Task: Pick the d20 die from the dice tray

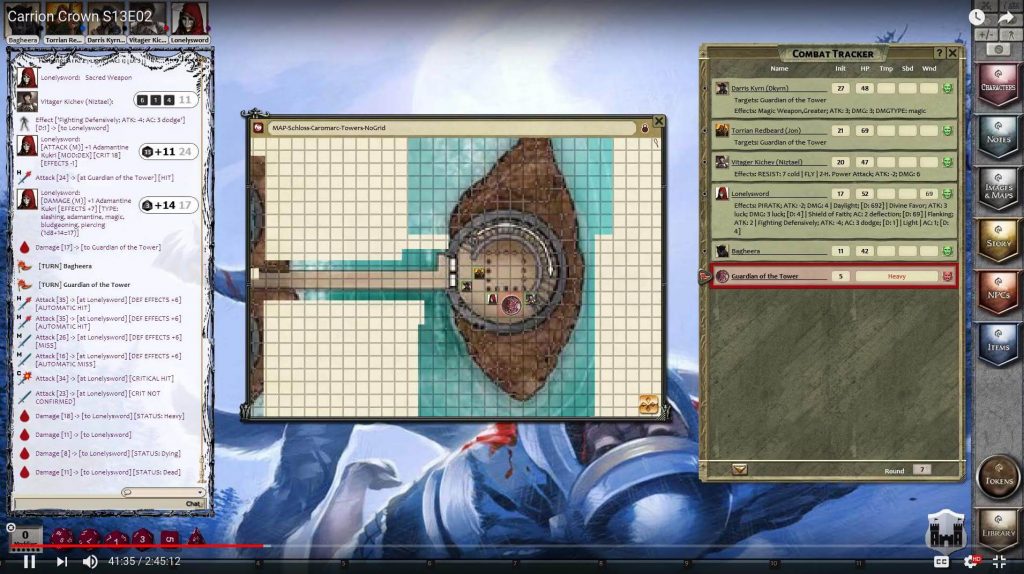Action: (62, 538)
